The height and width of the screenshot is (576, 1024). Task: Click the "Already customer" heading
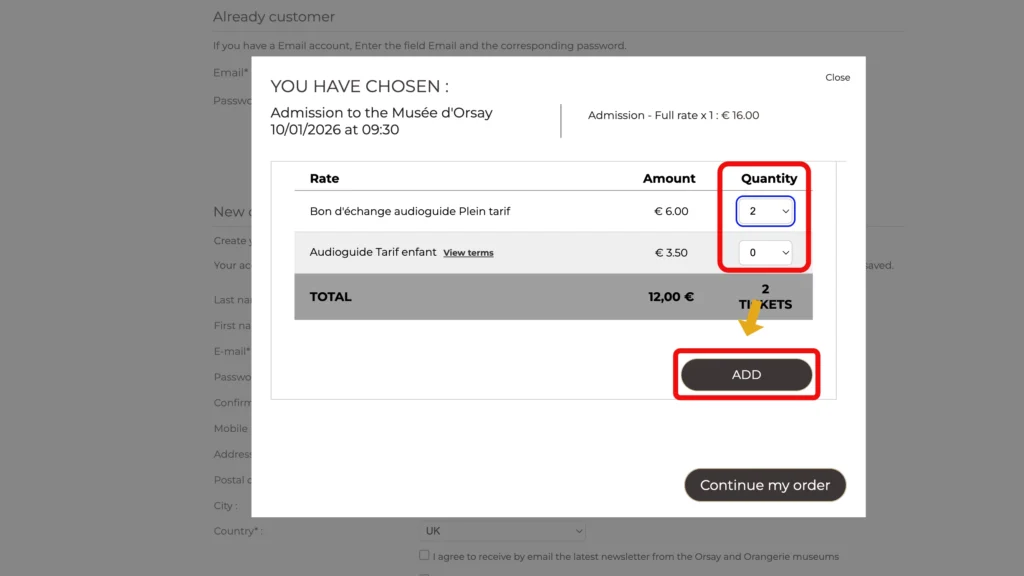[x=274, y=17]
